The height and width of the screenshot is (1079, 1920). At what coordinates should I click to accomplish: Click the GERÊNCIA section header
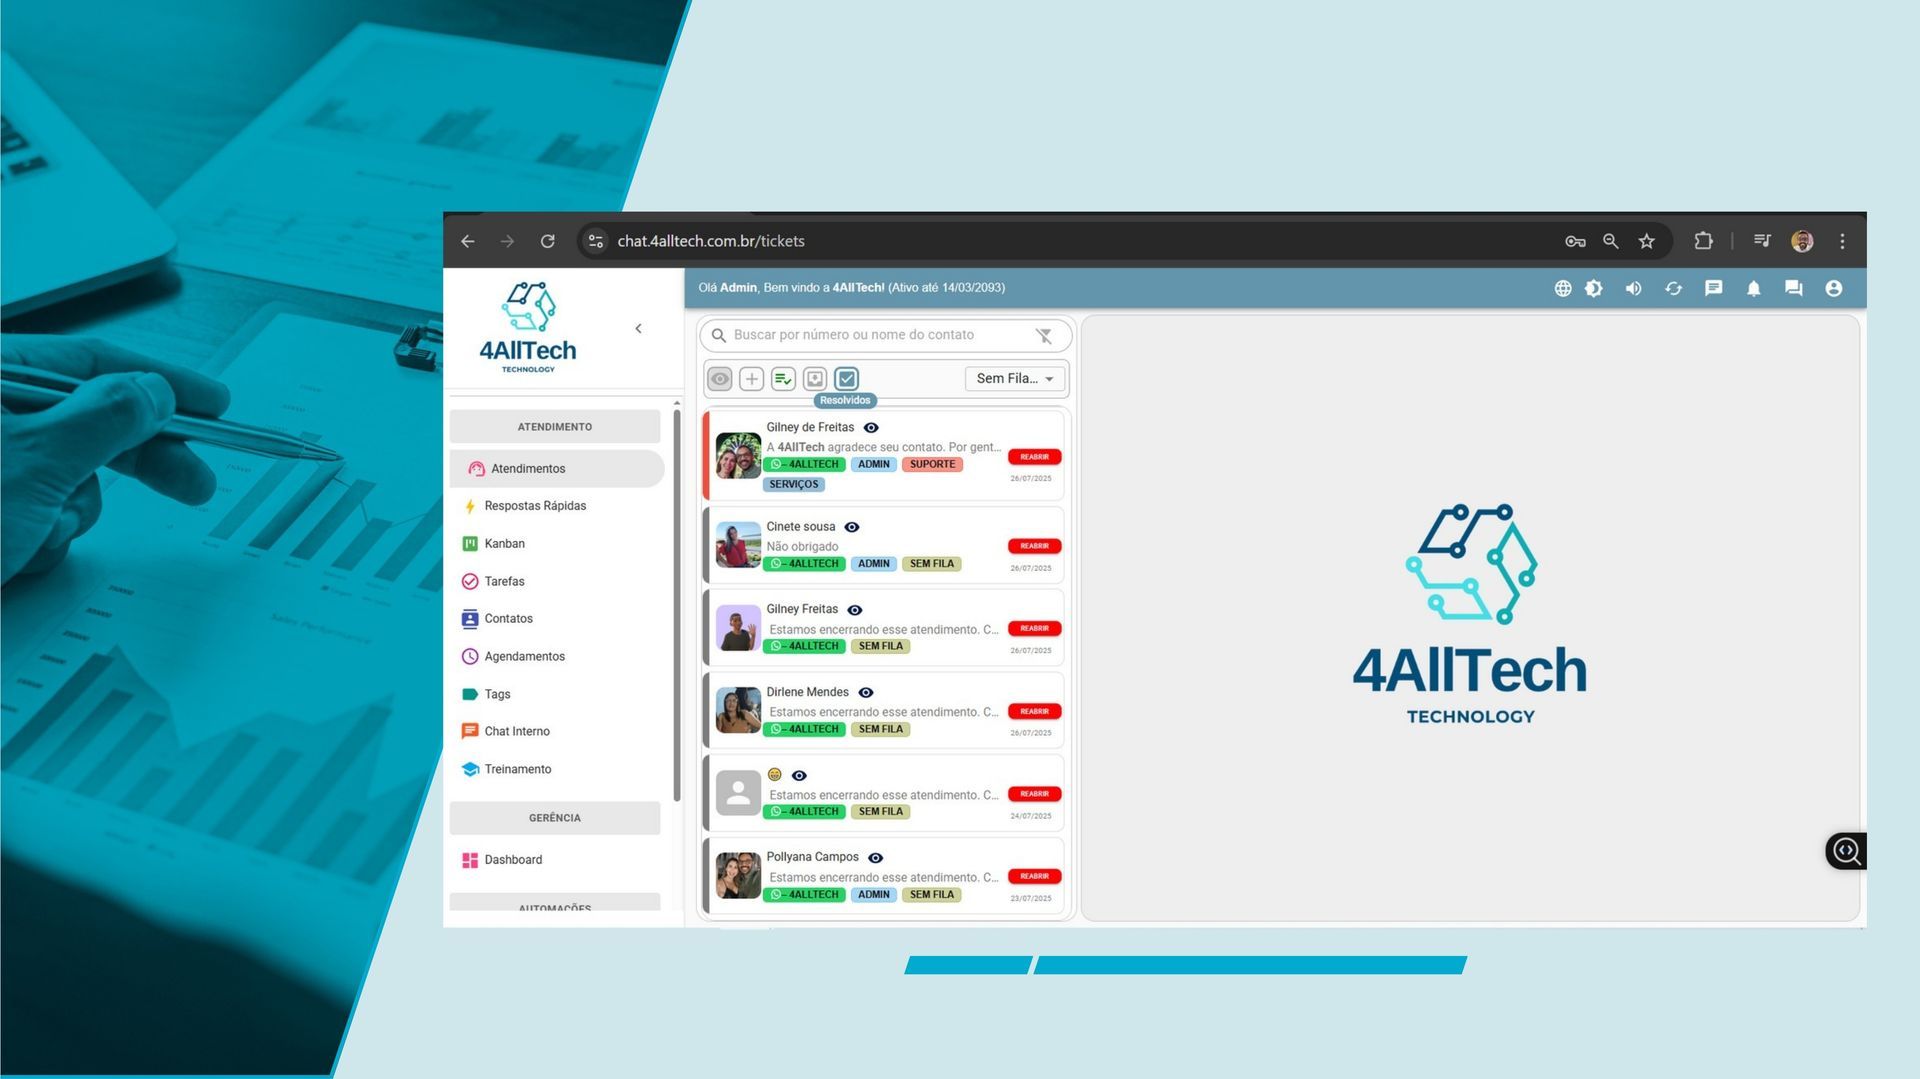[x=555, y=818]
